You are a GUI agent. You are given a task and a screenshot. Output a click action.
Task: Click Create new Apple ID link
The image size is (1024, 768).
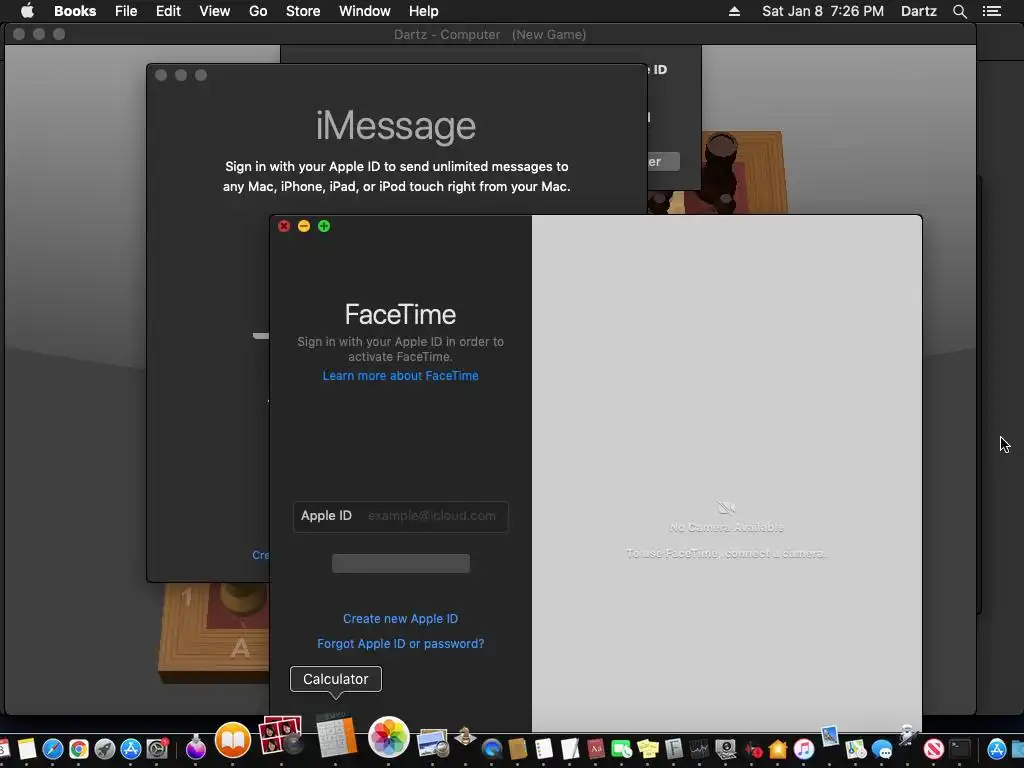[400, 618]
